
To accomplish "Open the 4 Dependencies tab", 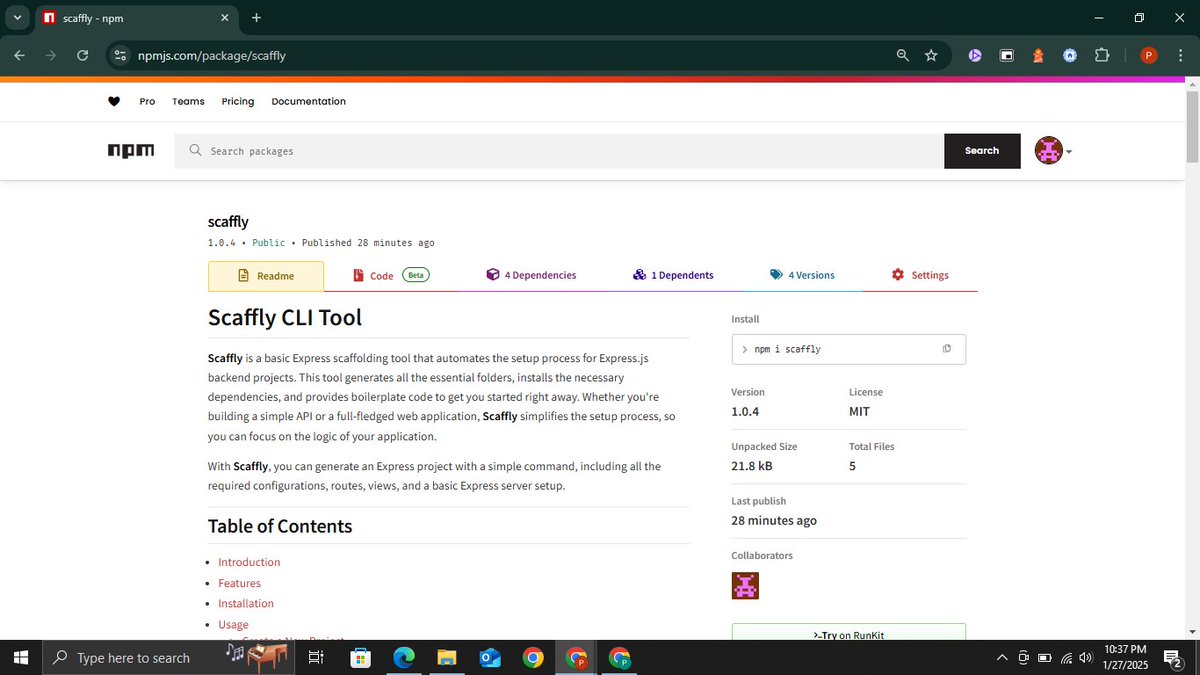I will [531, 275].
